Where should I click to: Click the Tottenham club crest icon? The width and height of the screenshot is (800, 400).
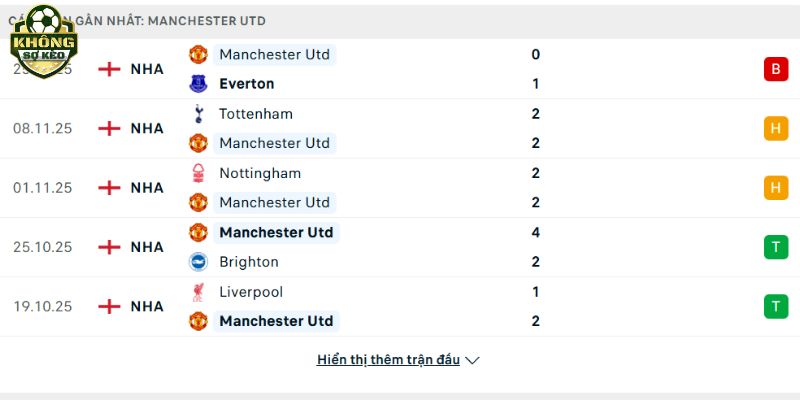pos(198,114)
